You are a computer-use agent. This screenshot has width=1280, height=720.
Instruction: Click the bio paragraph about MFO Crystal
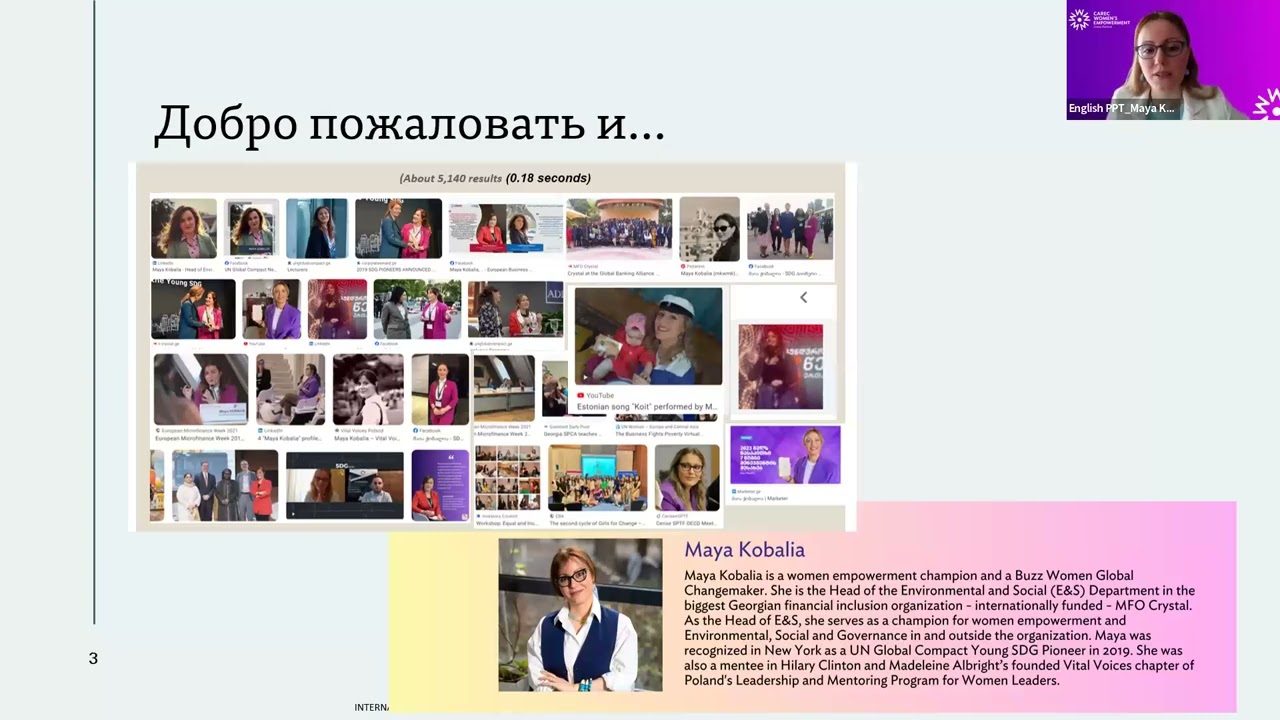(x=940, y=628)
